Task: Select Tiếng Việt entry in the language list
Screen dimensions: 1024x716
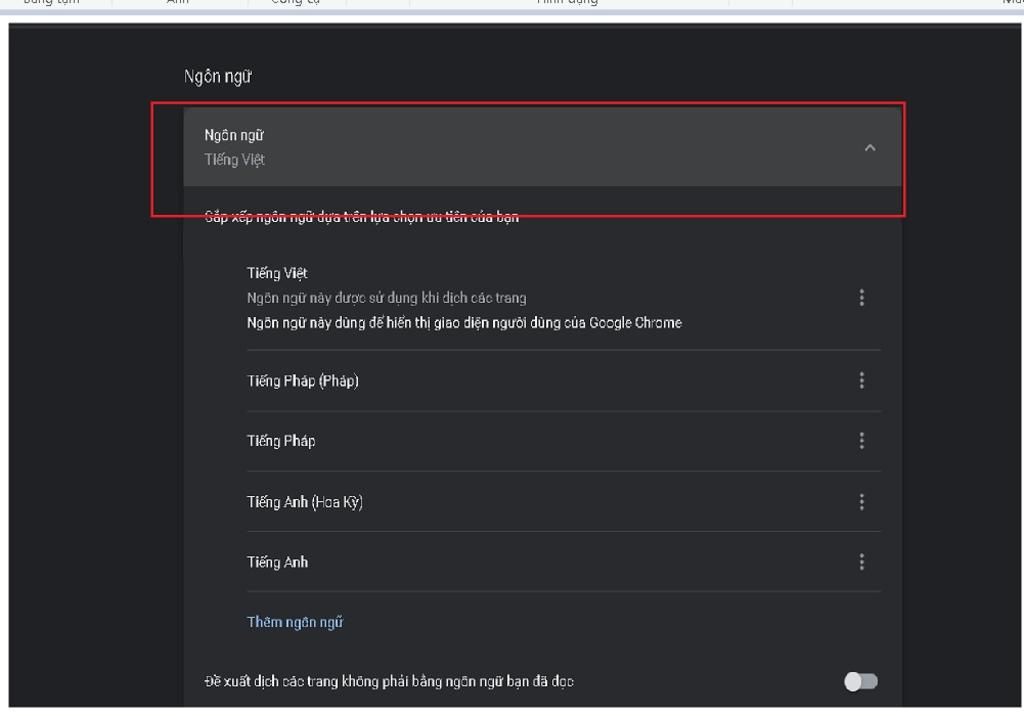Action: pos(278,273)
